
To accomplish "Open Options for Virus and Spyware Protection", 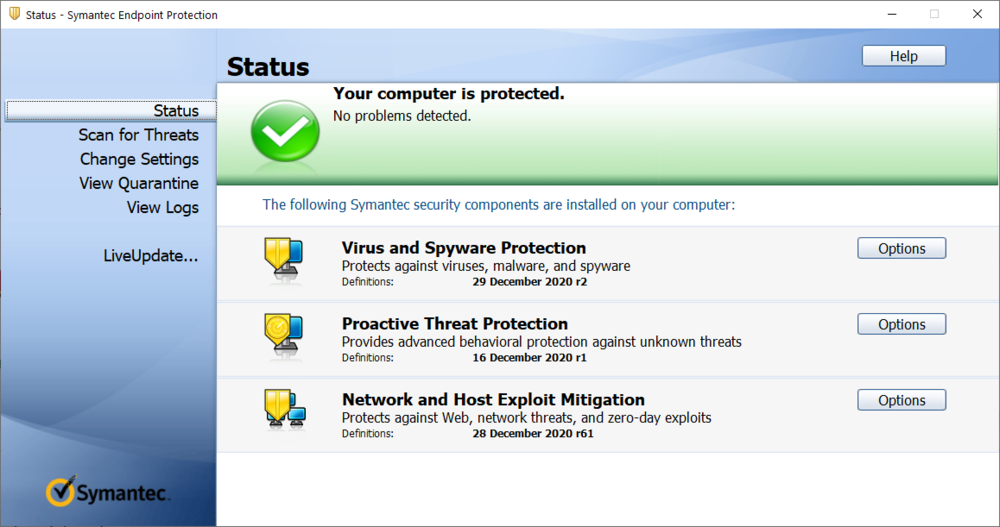I will coord(901,248).
